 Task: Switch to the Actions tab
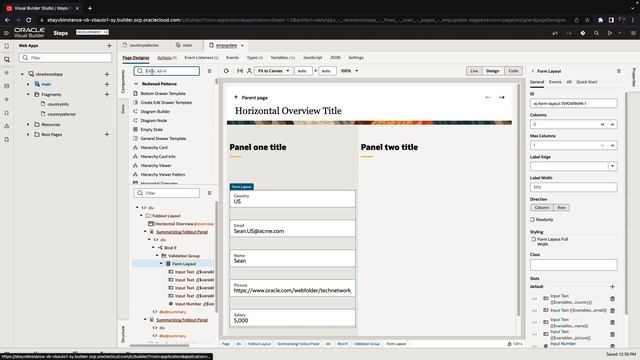click(x=167, y=58)
